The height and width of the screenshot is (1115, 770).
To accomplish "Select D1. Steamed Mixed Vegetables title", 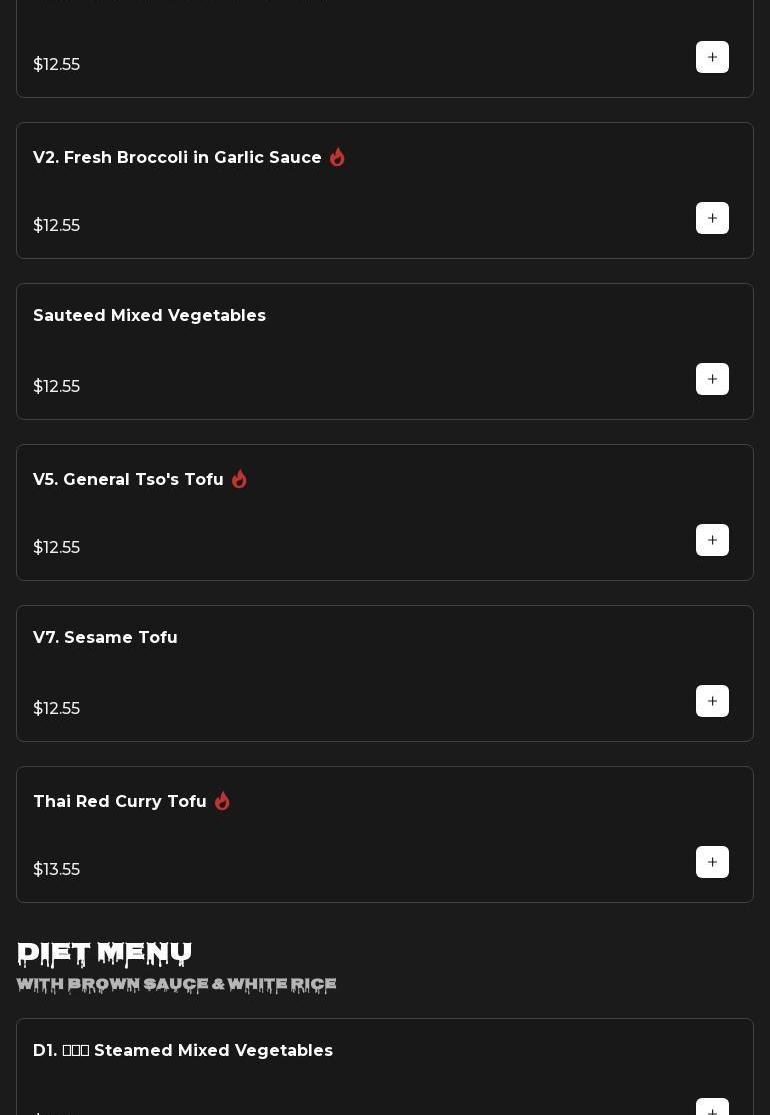I will tap(183, 1051).
